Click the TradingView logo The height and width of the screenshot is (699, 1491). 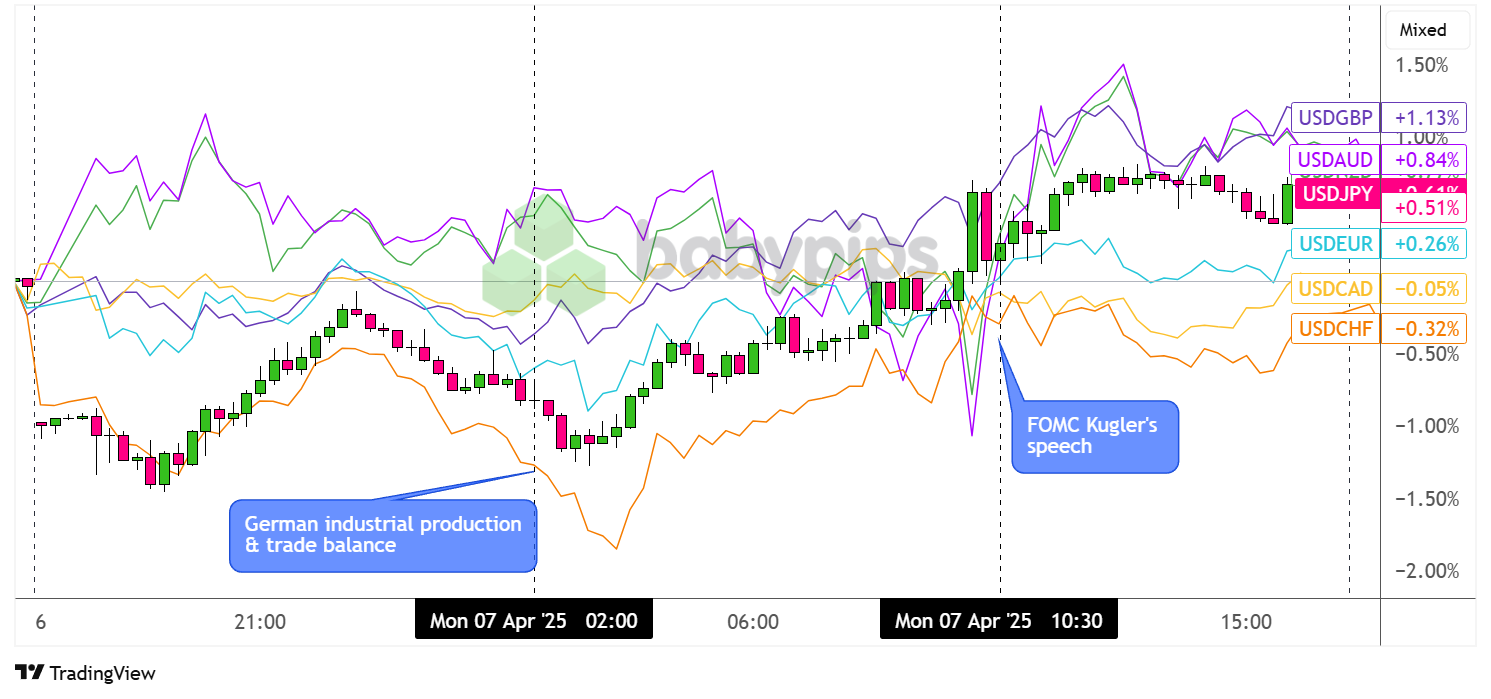click(85, 673)
